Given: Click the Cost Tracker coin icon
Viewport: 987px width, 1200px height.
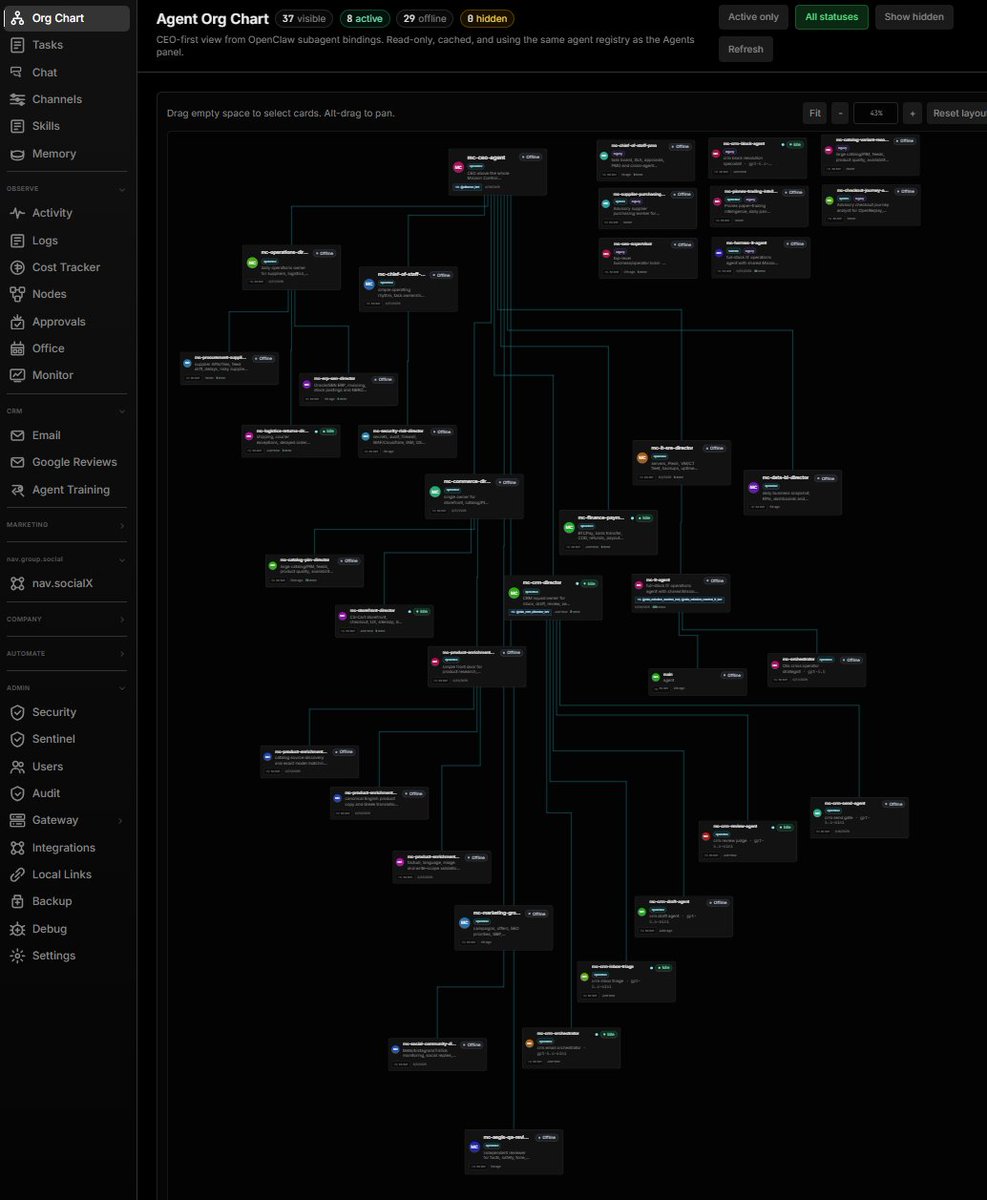Looking at the screenshot, I should (x=17, y=267).
